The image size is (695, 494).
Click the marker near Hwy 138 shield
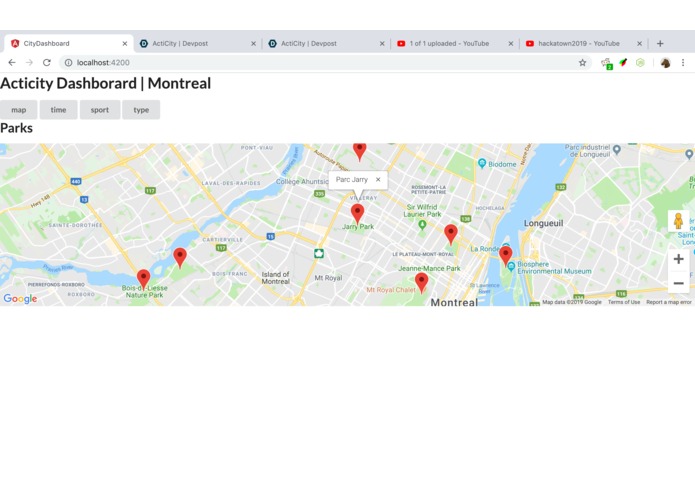pyautogui.click(x=451, y=234)
